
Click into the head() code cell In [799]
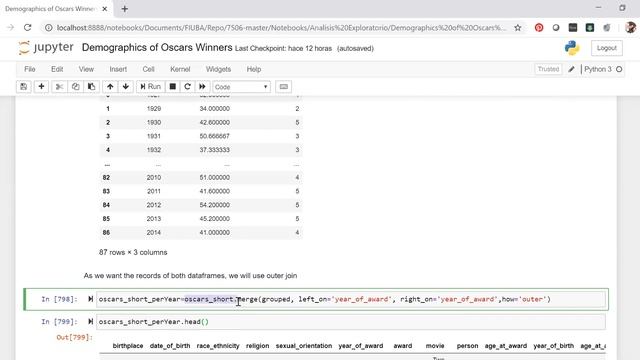pos(351,322)
